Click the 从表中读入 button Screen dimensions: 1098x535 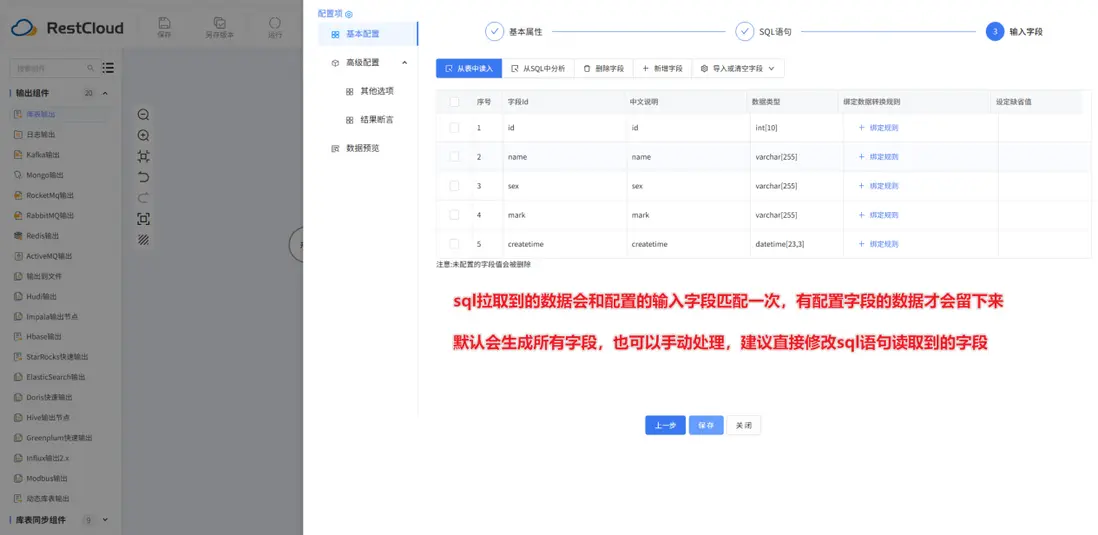[x=468, y=69]
